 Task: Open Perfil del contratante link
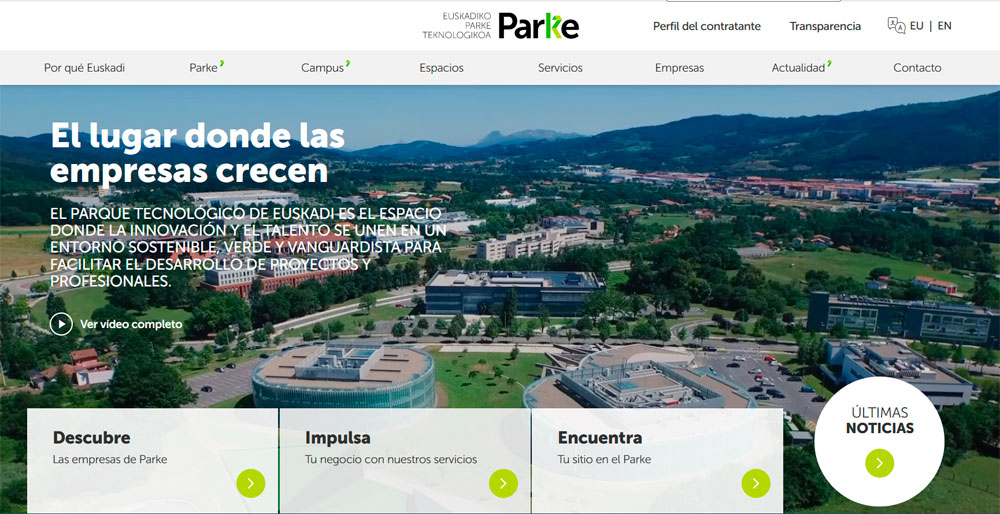coord(706,26)
